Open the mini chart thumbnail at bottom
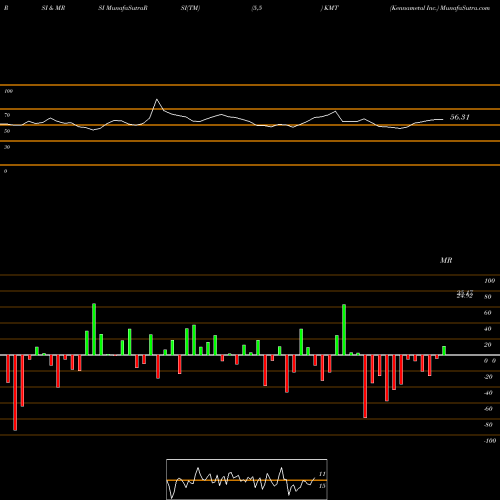The height and width of the screenshot is (500, 500). [247, 479]
